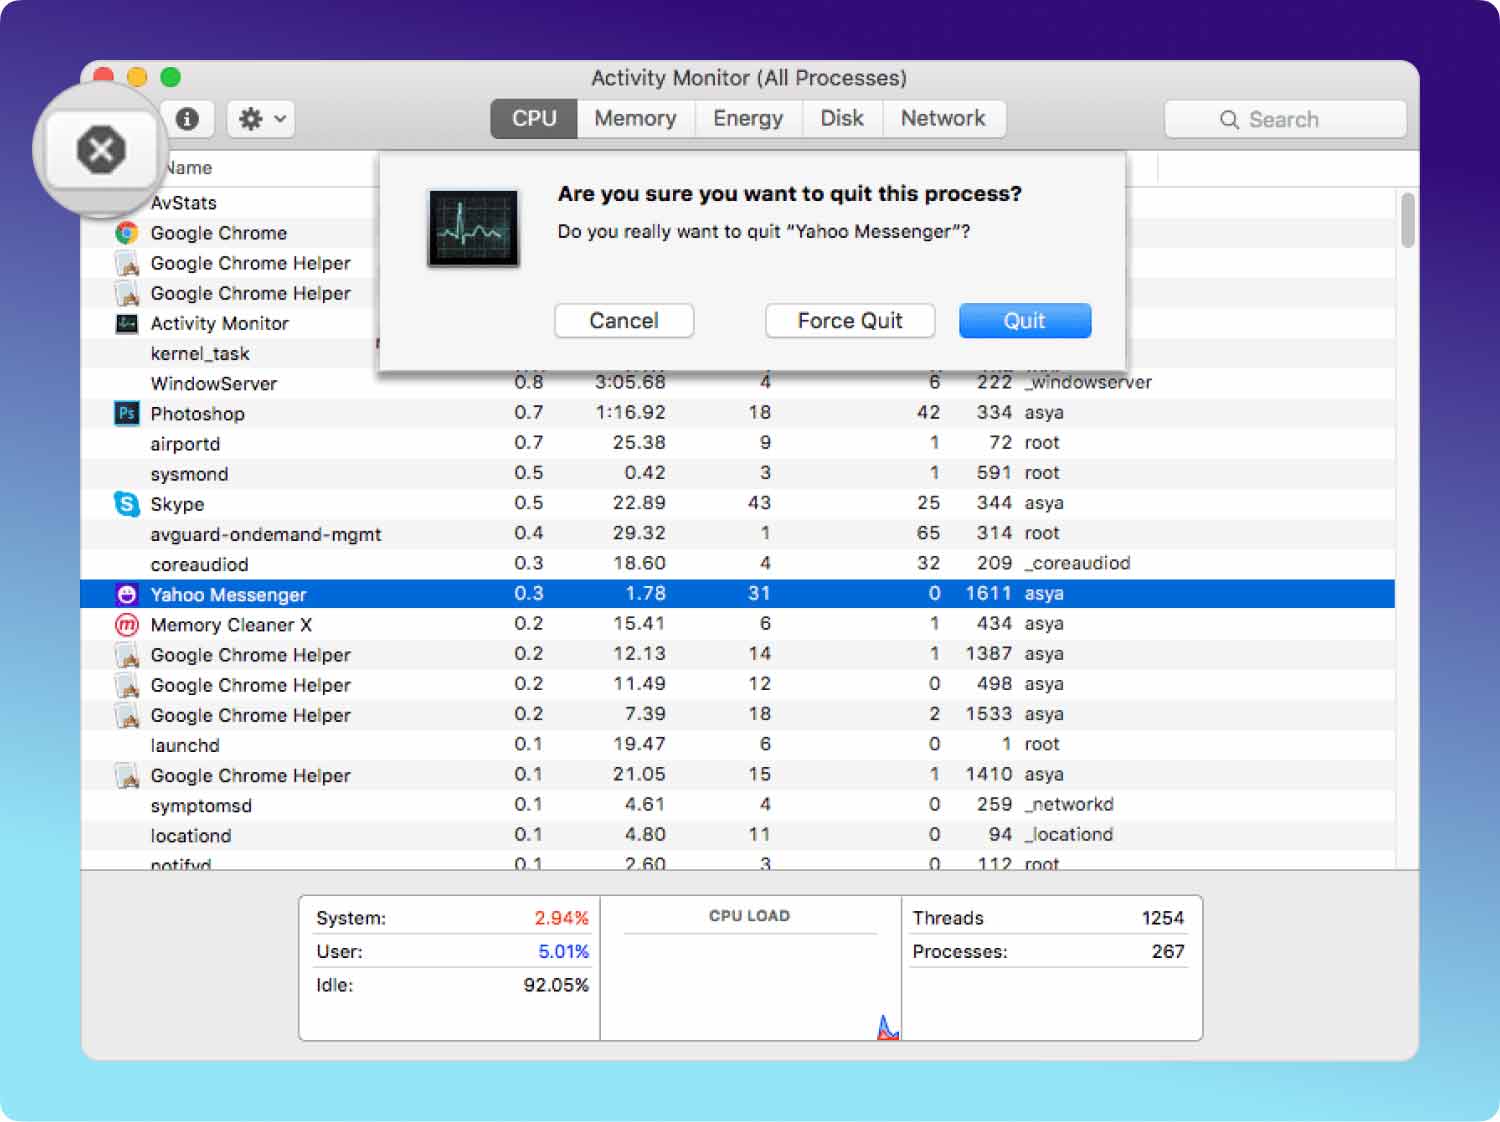Click the Force Quit button
Viewport: 1500px width, 1122px height.
point(850,321)
